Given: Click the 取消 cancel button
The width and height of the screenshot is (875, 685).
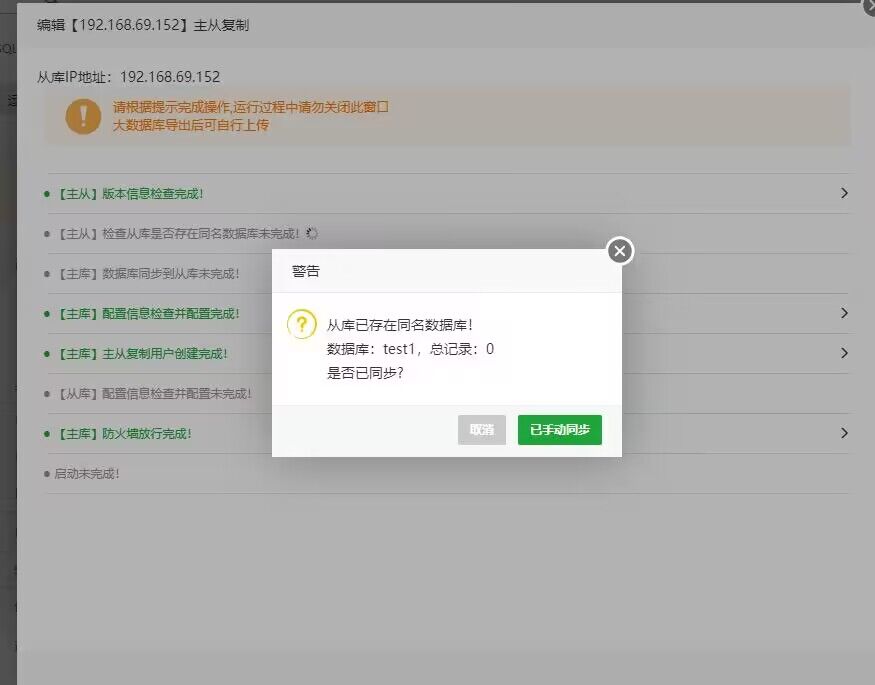Looking at the screenshot, I should point(482,430).
